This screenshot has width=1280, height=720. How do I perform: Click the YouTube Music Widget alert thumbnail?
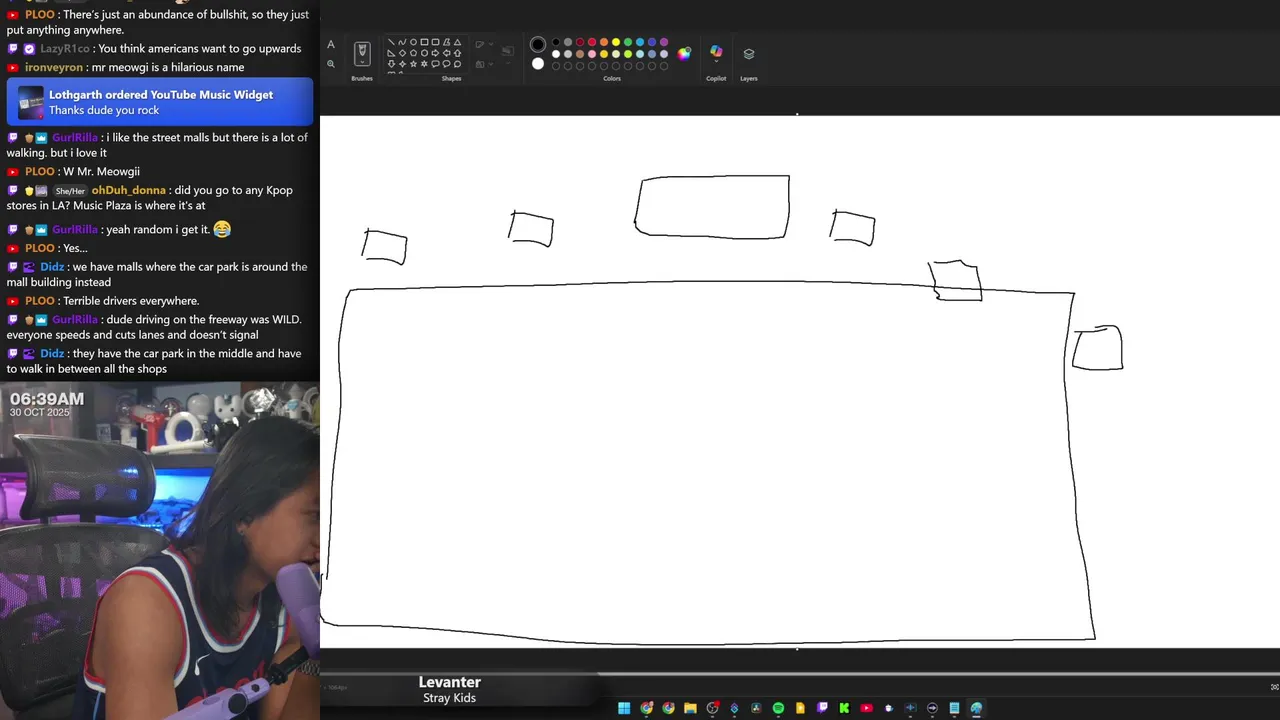(x=31, y=102)
